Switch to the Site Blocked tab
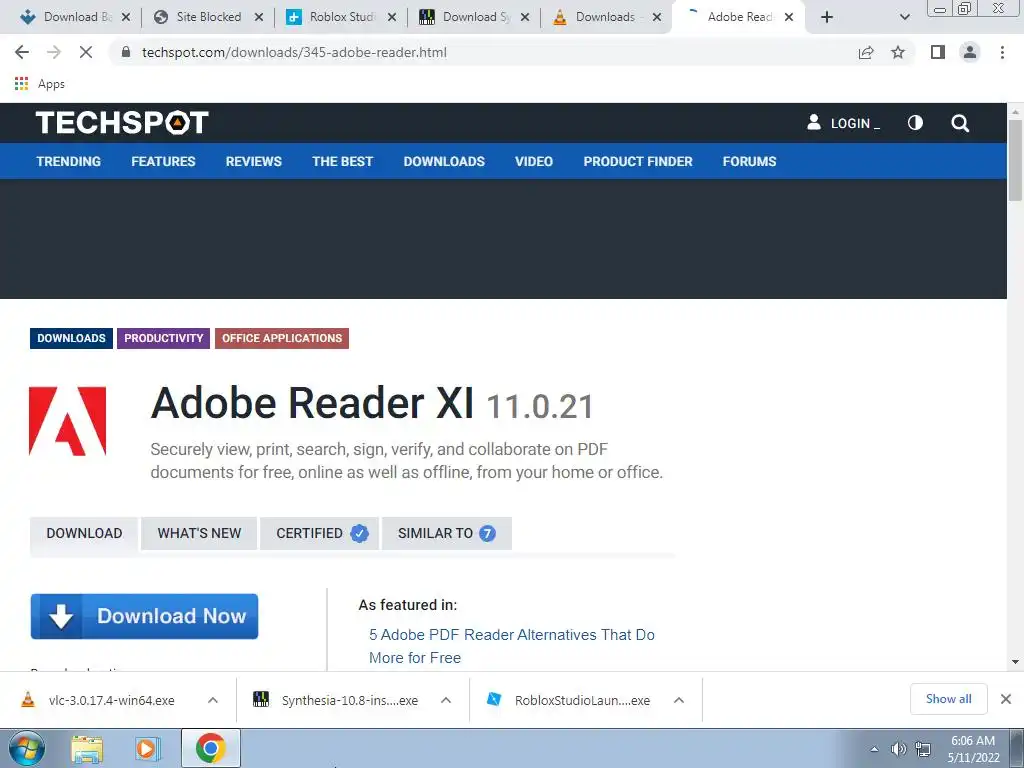Viewport: 1024px width, 768px height. point(208,17)
